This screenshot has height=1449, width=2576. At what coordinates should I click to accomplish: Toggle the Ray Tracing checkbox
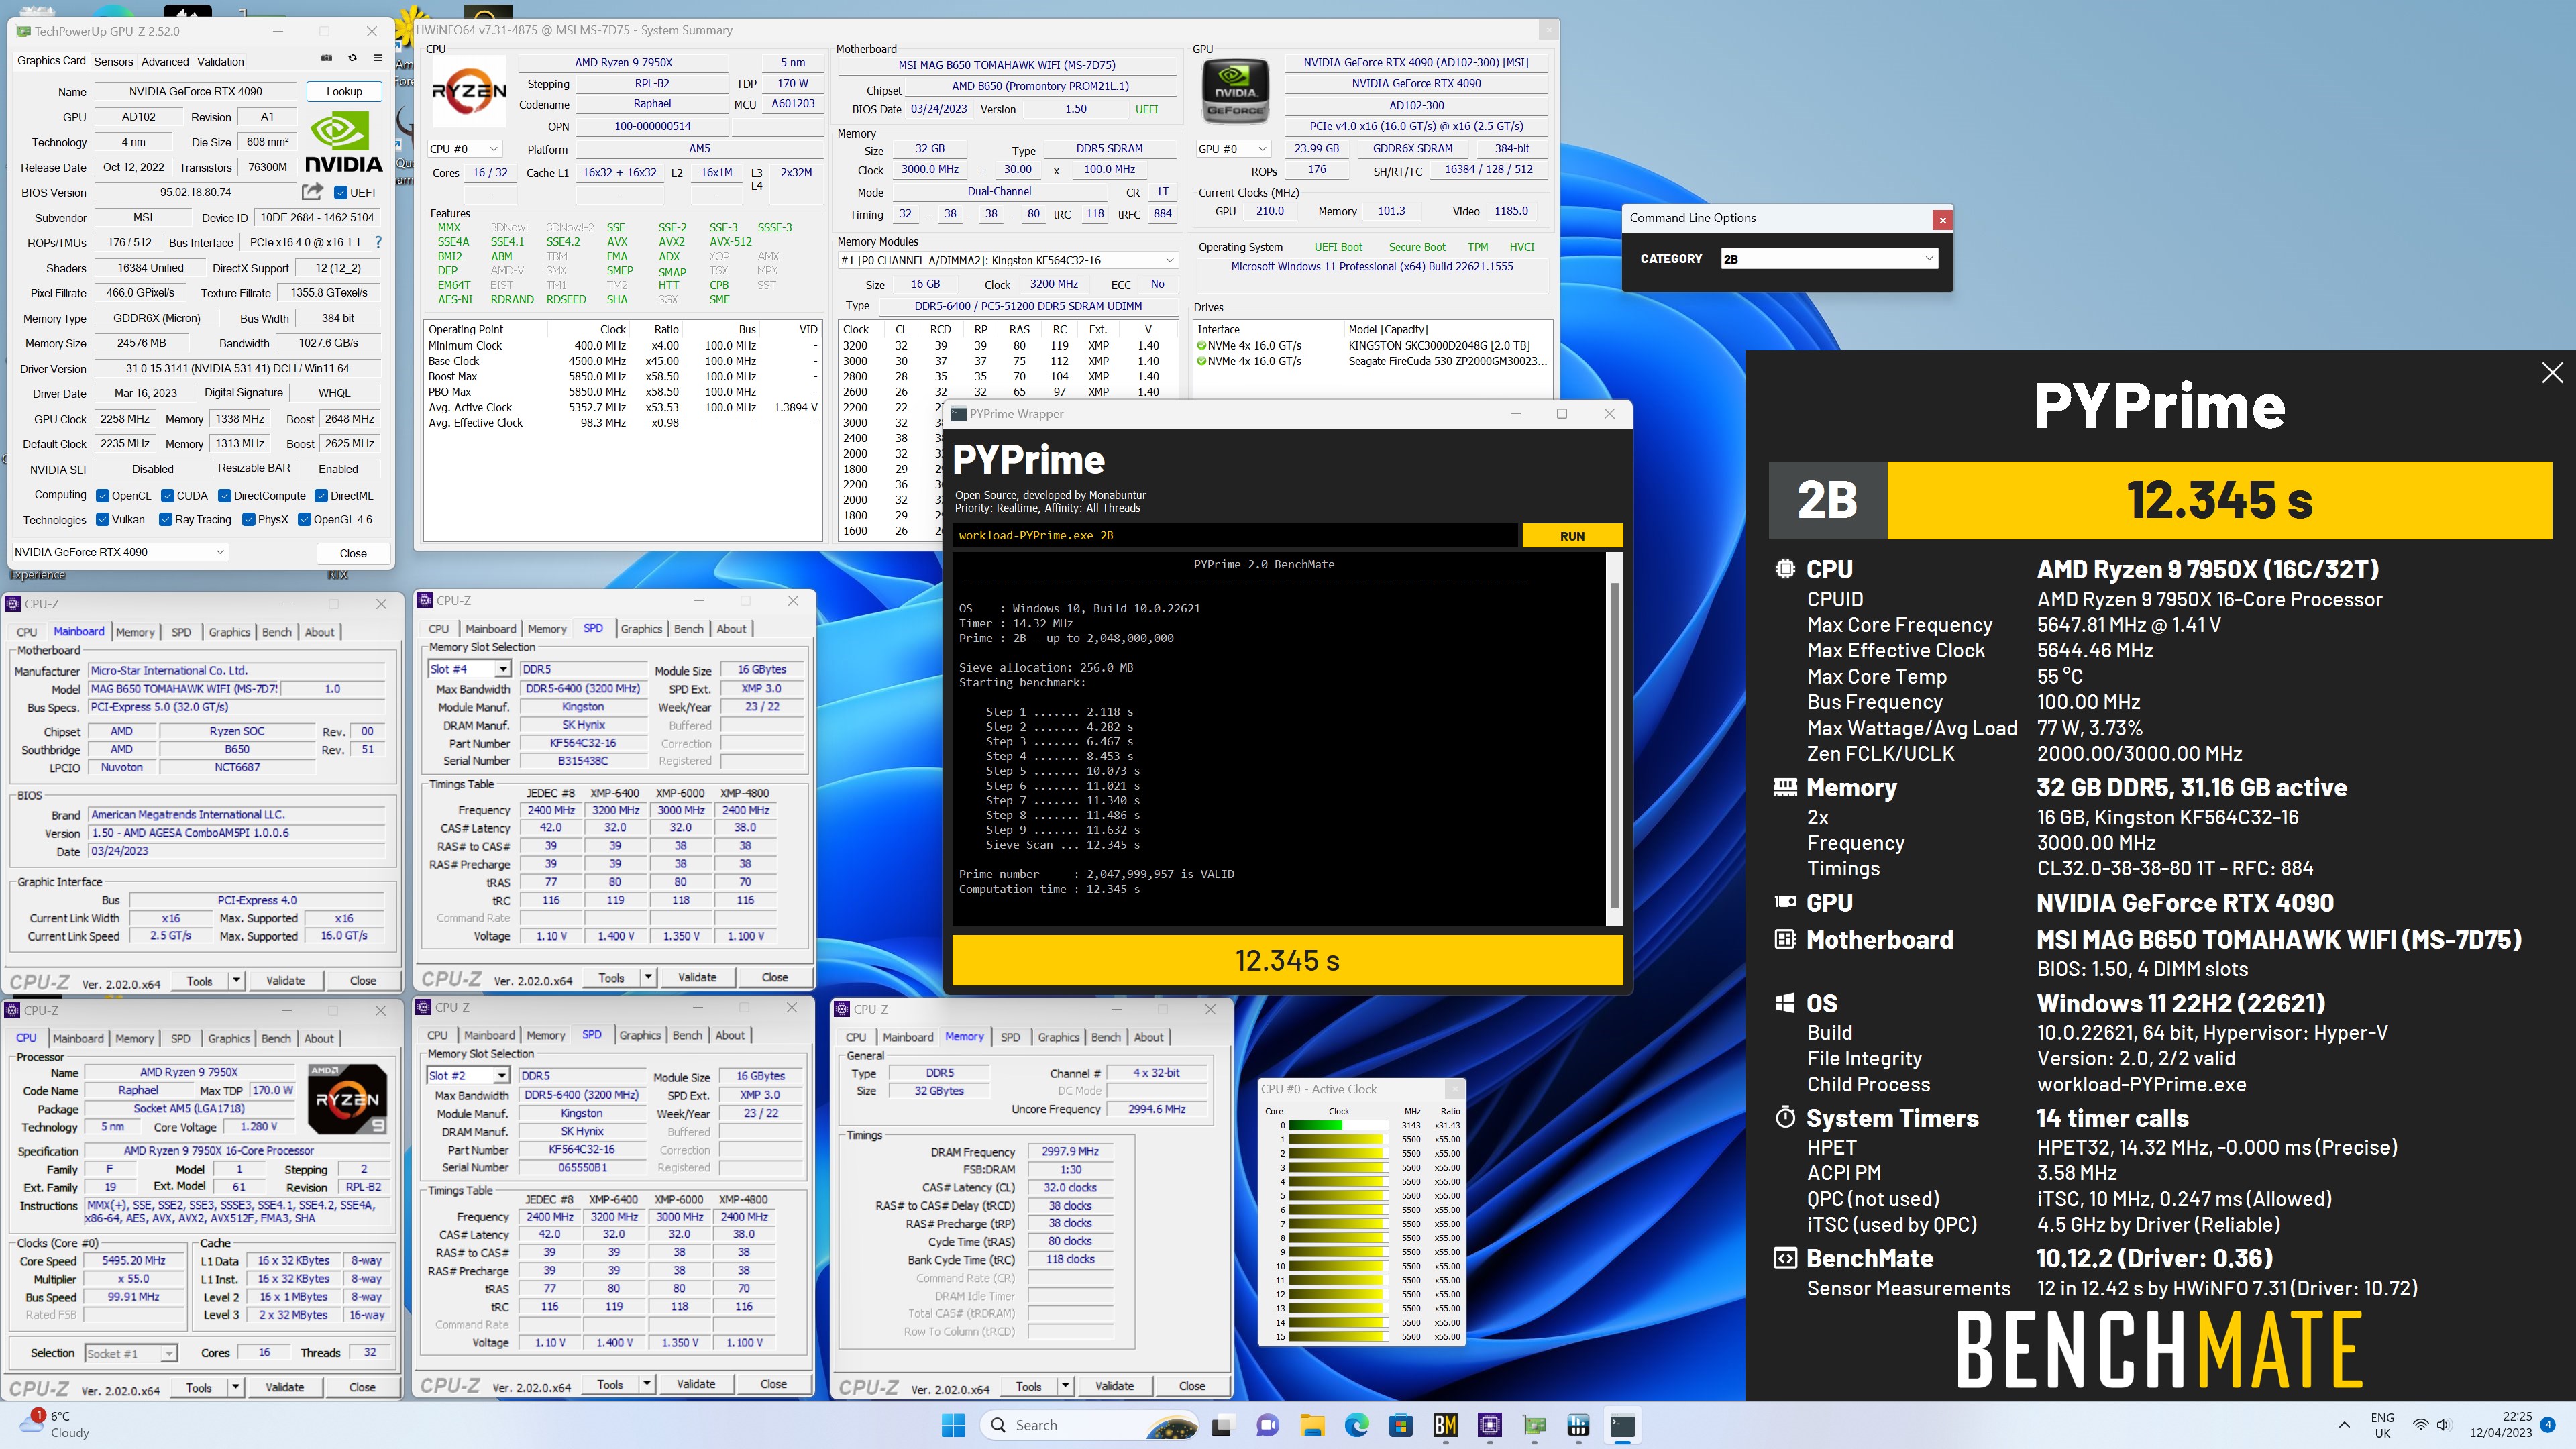coord(165,519)
